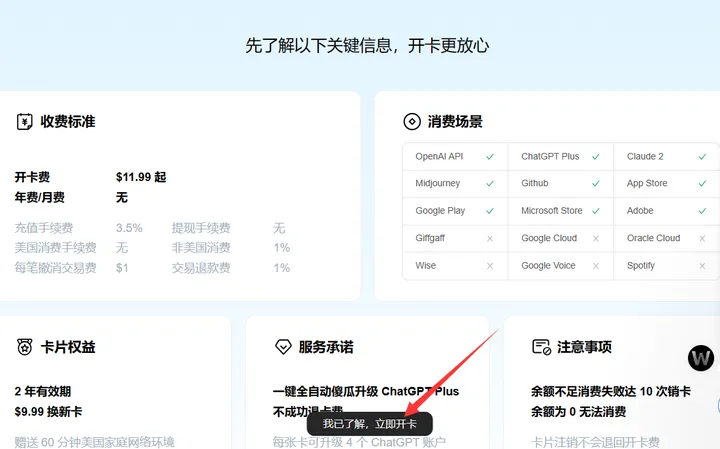Select the Microsoft Store table cell

551,211
